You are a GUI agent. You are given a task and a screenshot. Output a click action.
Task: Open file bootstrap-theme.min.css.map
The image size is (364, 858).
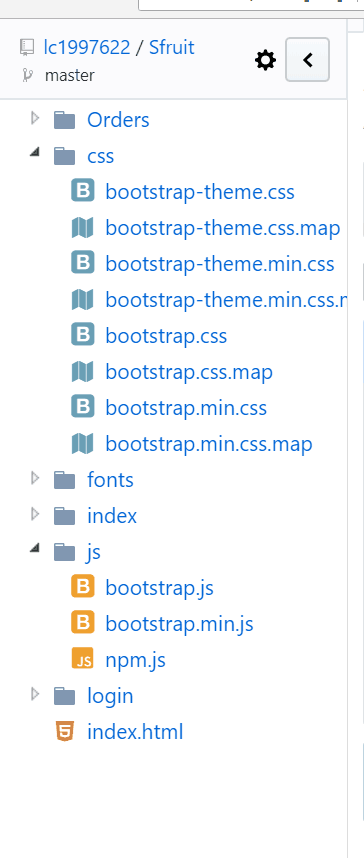226,300
